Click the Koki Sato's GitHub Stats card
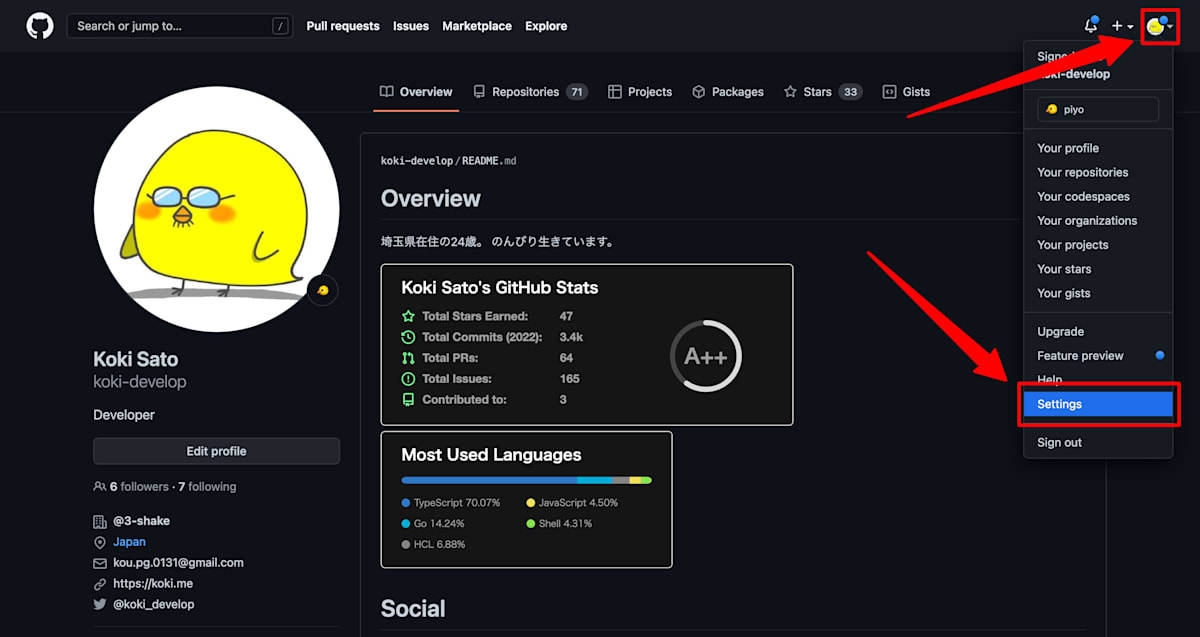This screenshot has height=637, width=1200. point(587,345)
